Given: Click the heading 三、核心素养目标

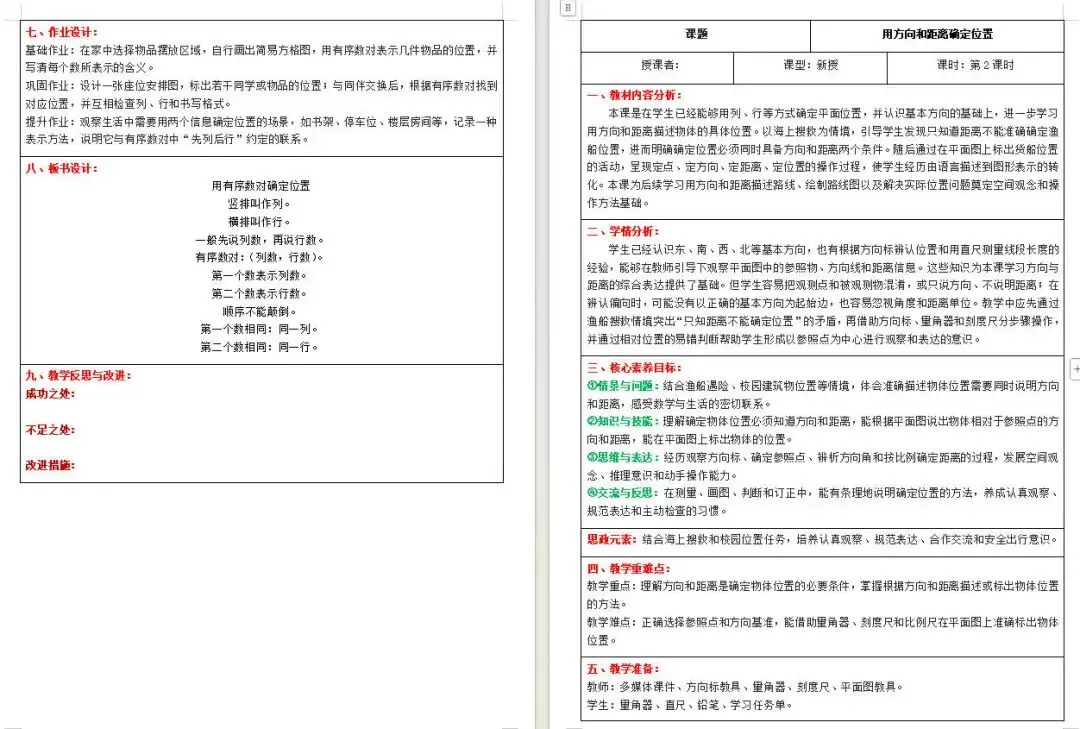Looking at the screenshot, I should tap(634, 367).
